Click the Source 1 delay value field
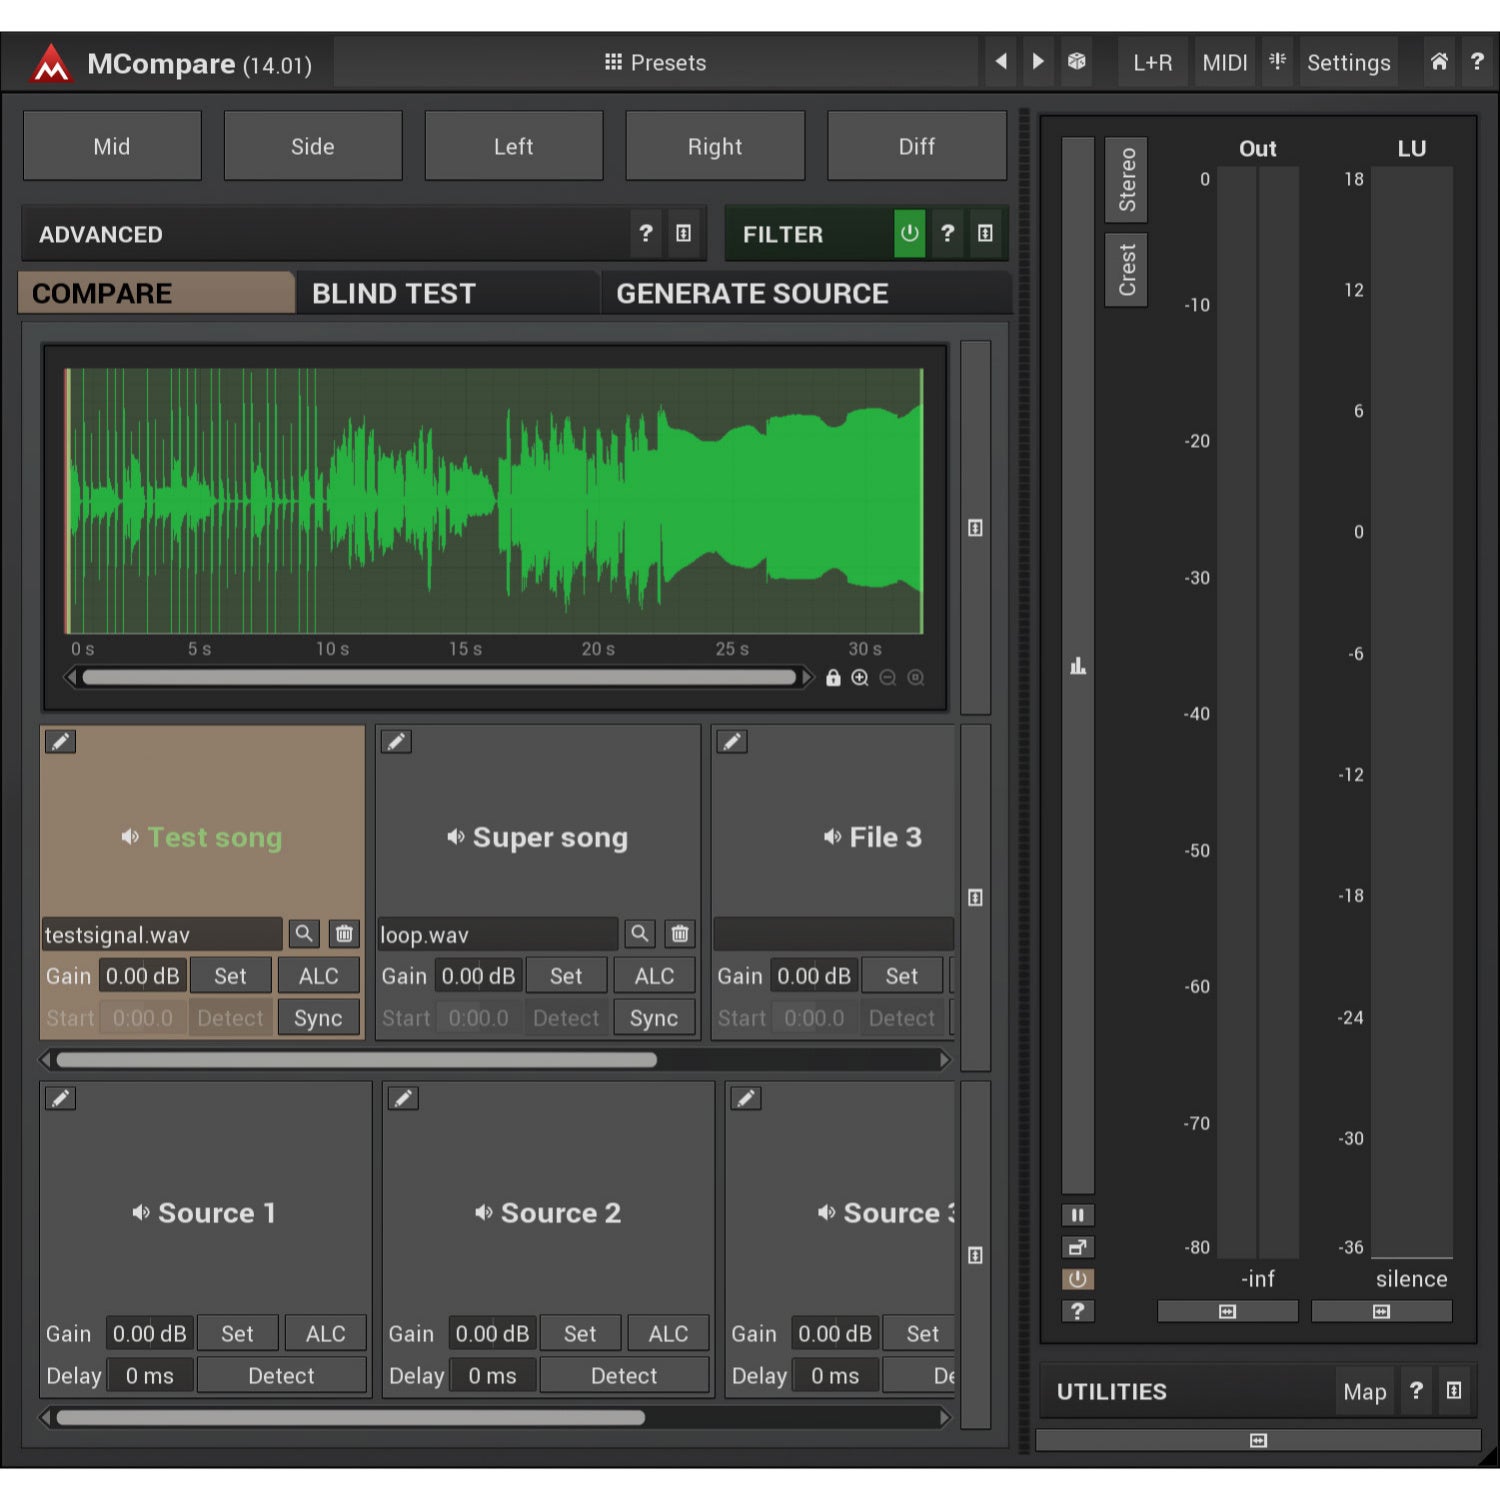 click(x=150, y=1376)
